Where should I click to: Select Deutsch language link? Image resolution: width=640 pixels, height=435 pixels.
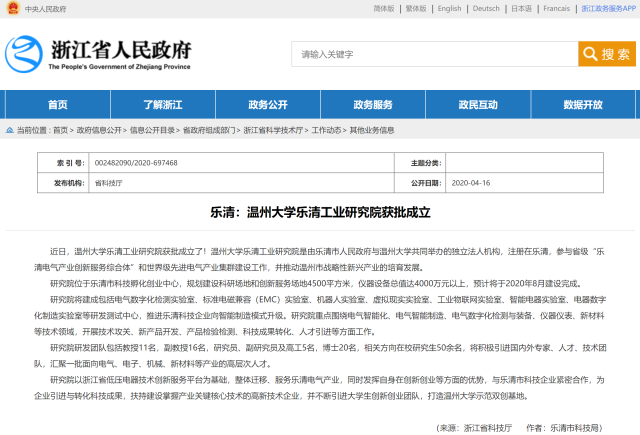(x=486, y=9)
